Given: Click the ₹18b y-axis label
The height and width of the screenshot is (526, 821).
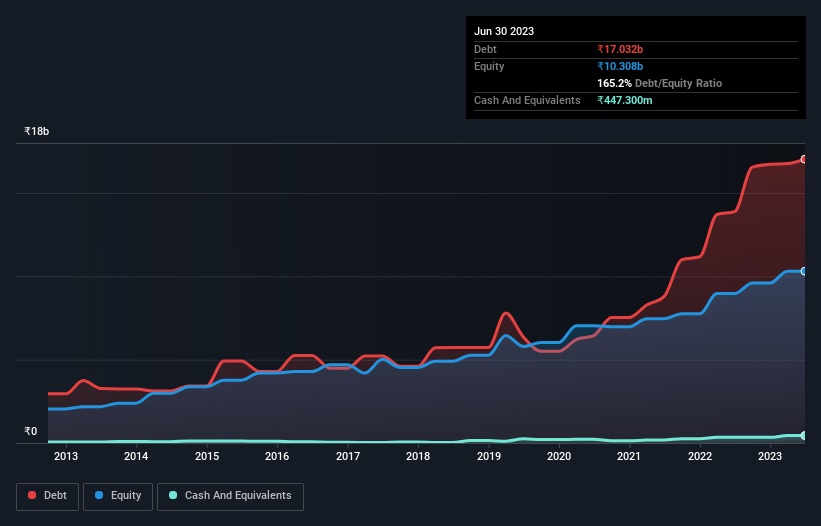Looking at the screenshot, I should pos(37,131).
